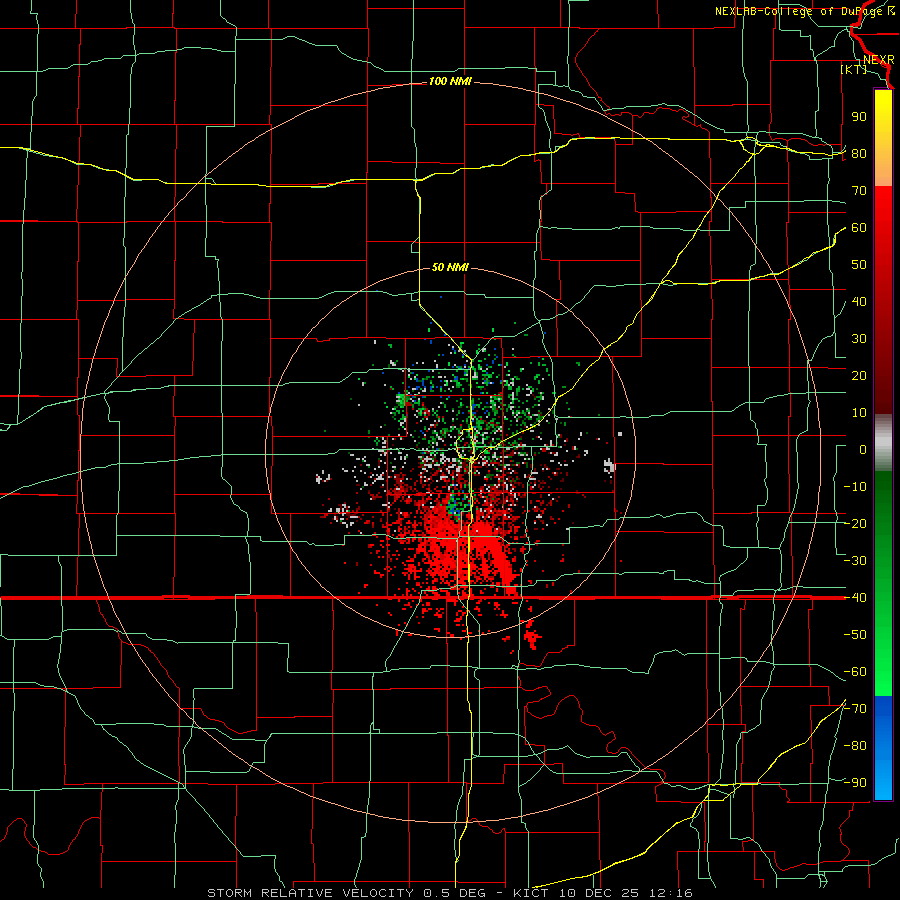Click the -70 scale value
Image resolution: width=900 pixels, height=900 pixels.
(855, 709)
